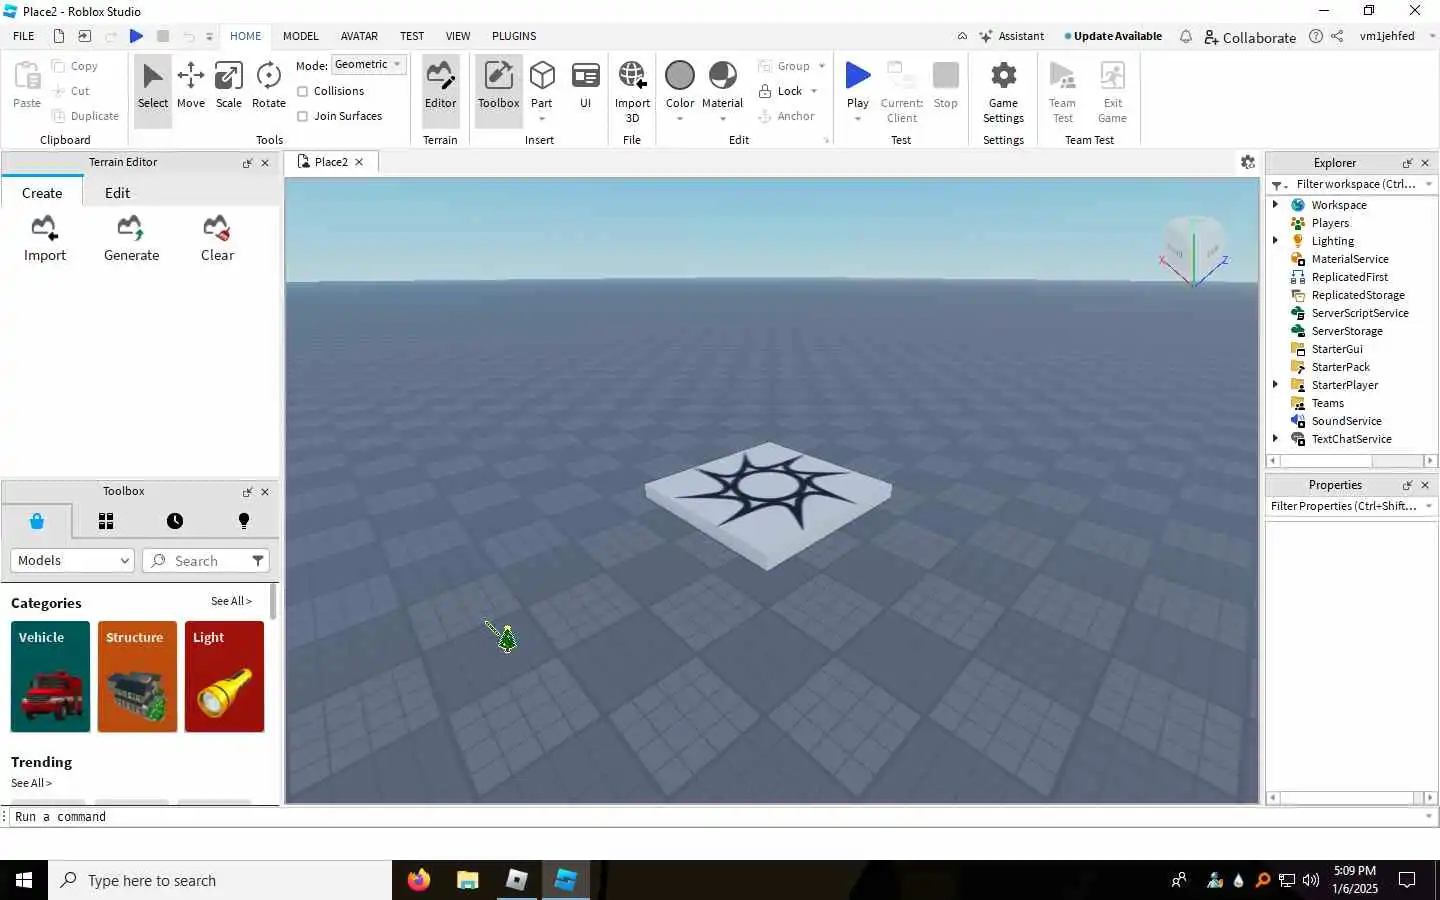Switch to the TEST ribbon tab
The image size is (1440, 900).
[412, 36]
